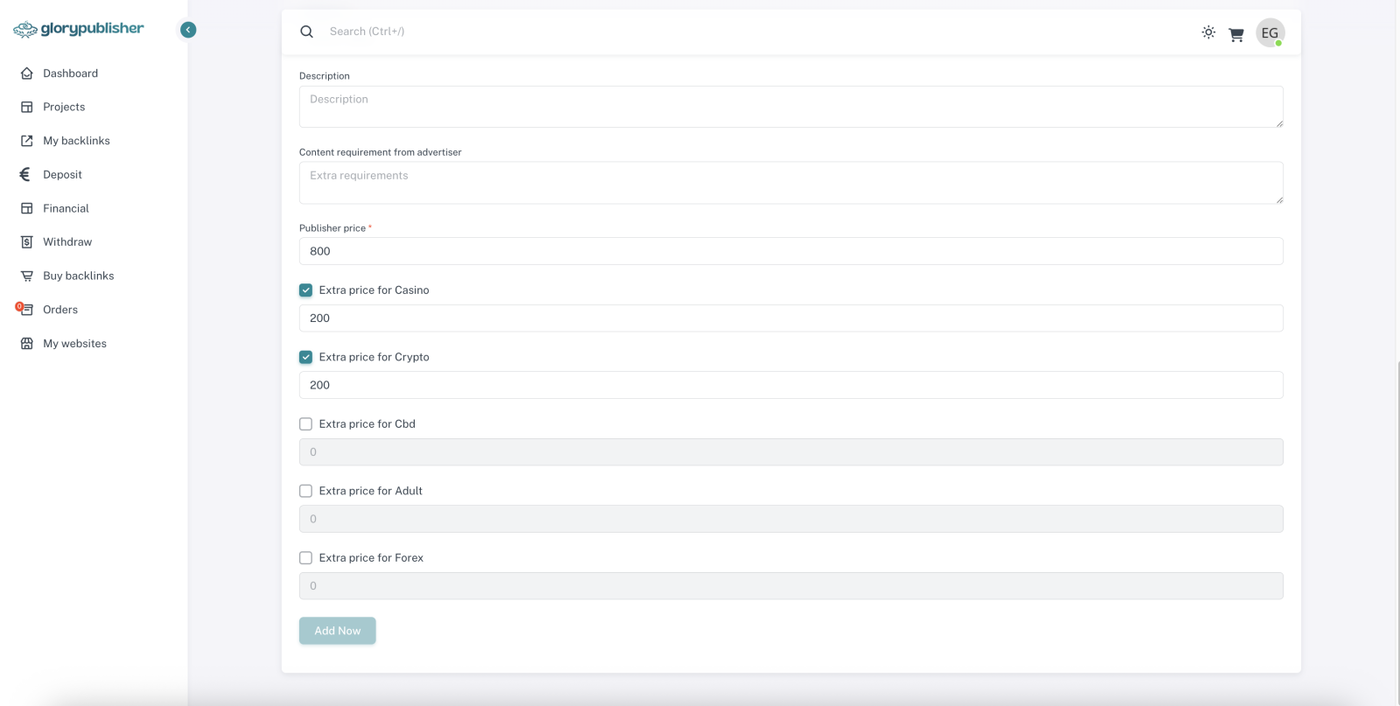Click the disabled Cbd price field
Viewport: 1400px width, 706px height.
[x=791, y=452]
